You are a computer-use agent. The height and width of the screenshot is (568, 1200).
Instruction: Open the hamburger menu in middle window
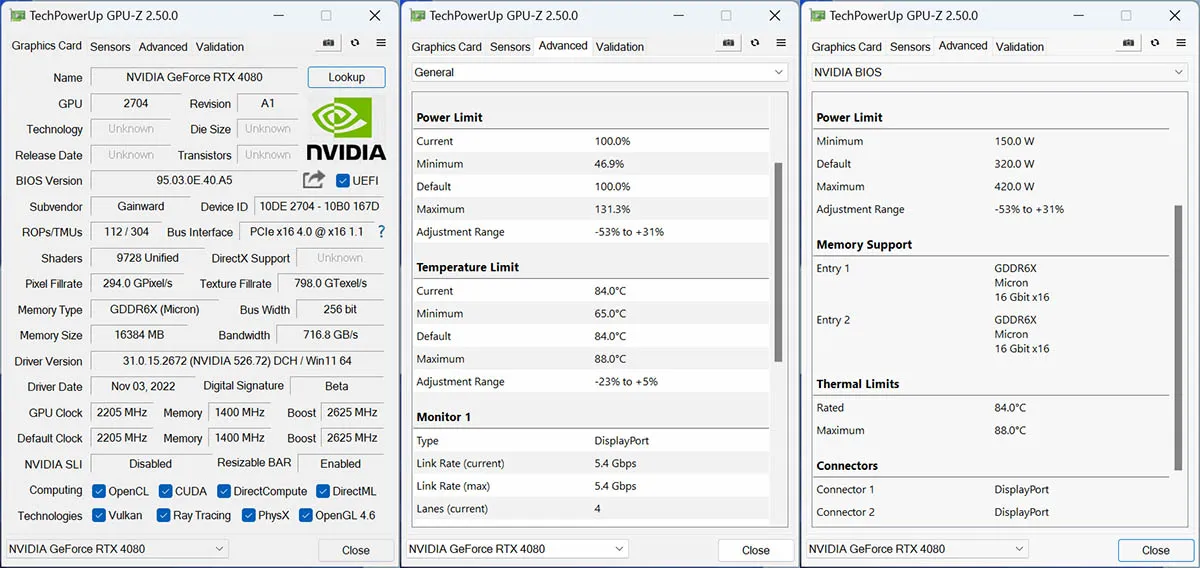pos(781,44)
